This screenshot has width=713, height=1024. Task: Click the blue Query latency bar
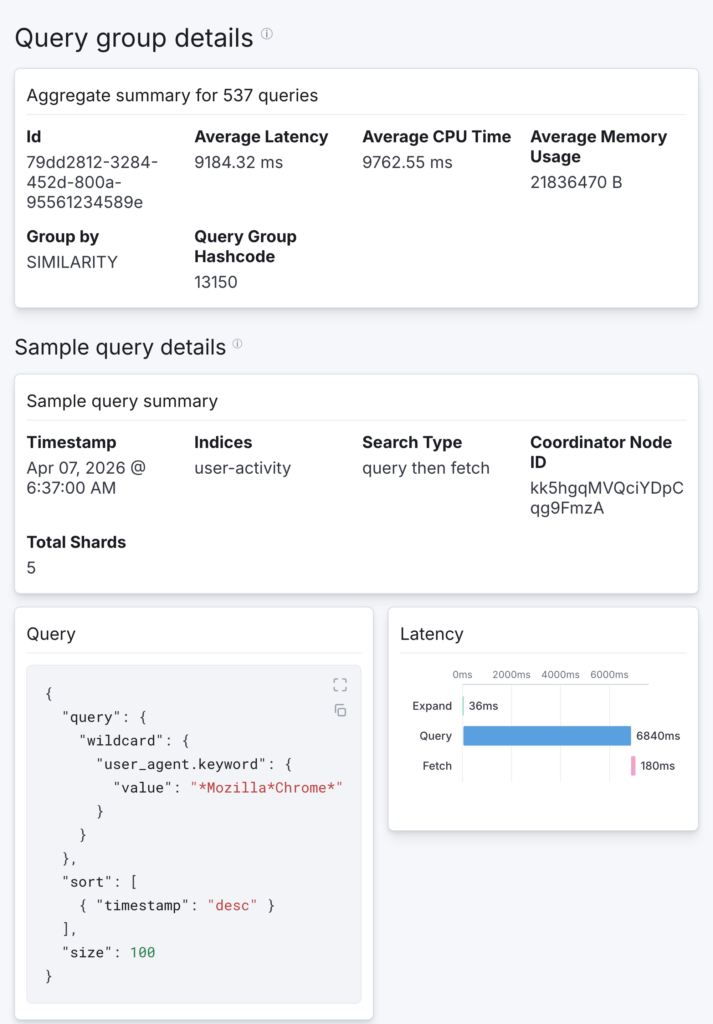coord(547,736)
